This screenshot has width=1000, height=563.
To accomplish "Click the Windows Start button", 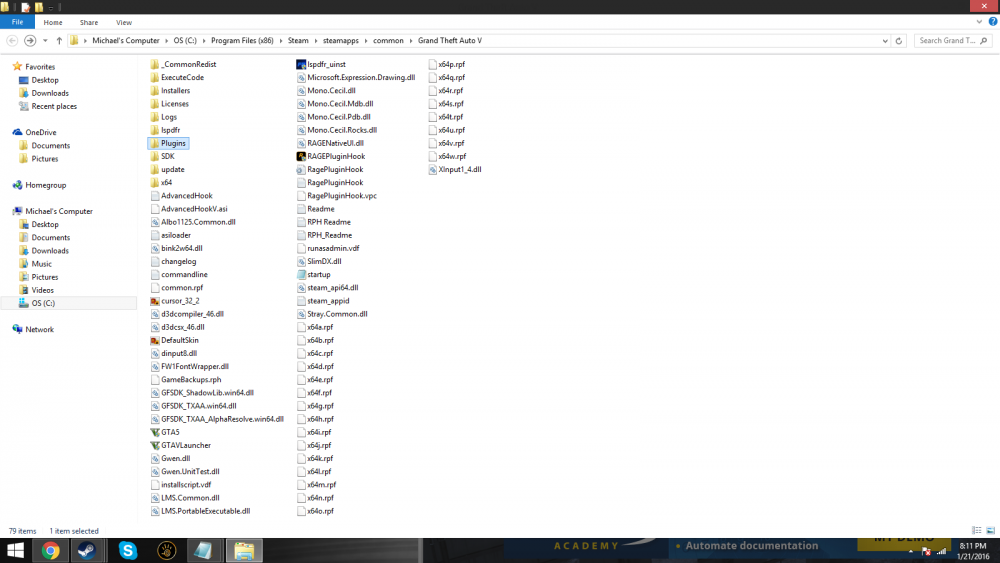I will pyautogui.click(x=15, y=550).
